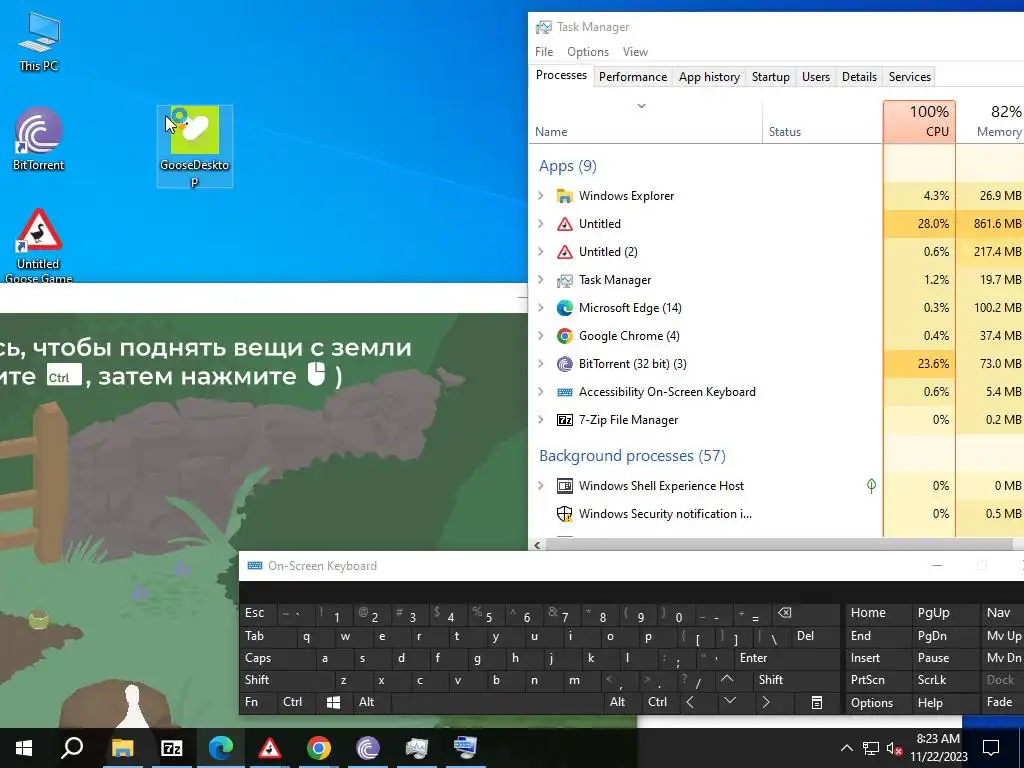
Task: Open the notification center icon
Action: (x=991, y=748)
